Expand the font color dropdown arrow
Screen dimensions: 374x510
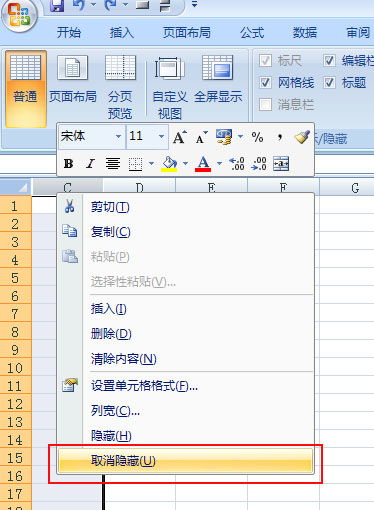pyautogui.click(x=219, y=163)
